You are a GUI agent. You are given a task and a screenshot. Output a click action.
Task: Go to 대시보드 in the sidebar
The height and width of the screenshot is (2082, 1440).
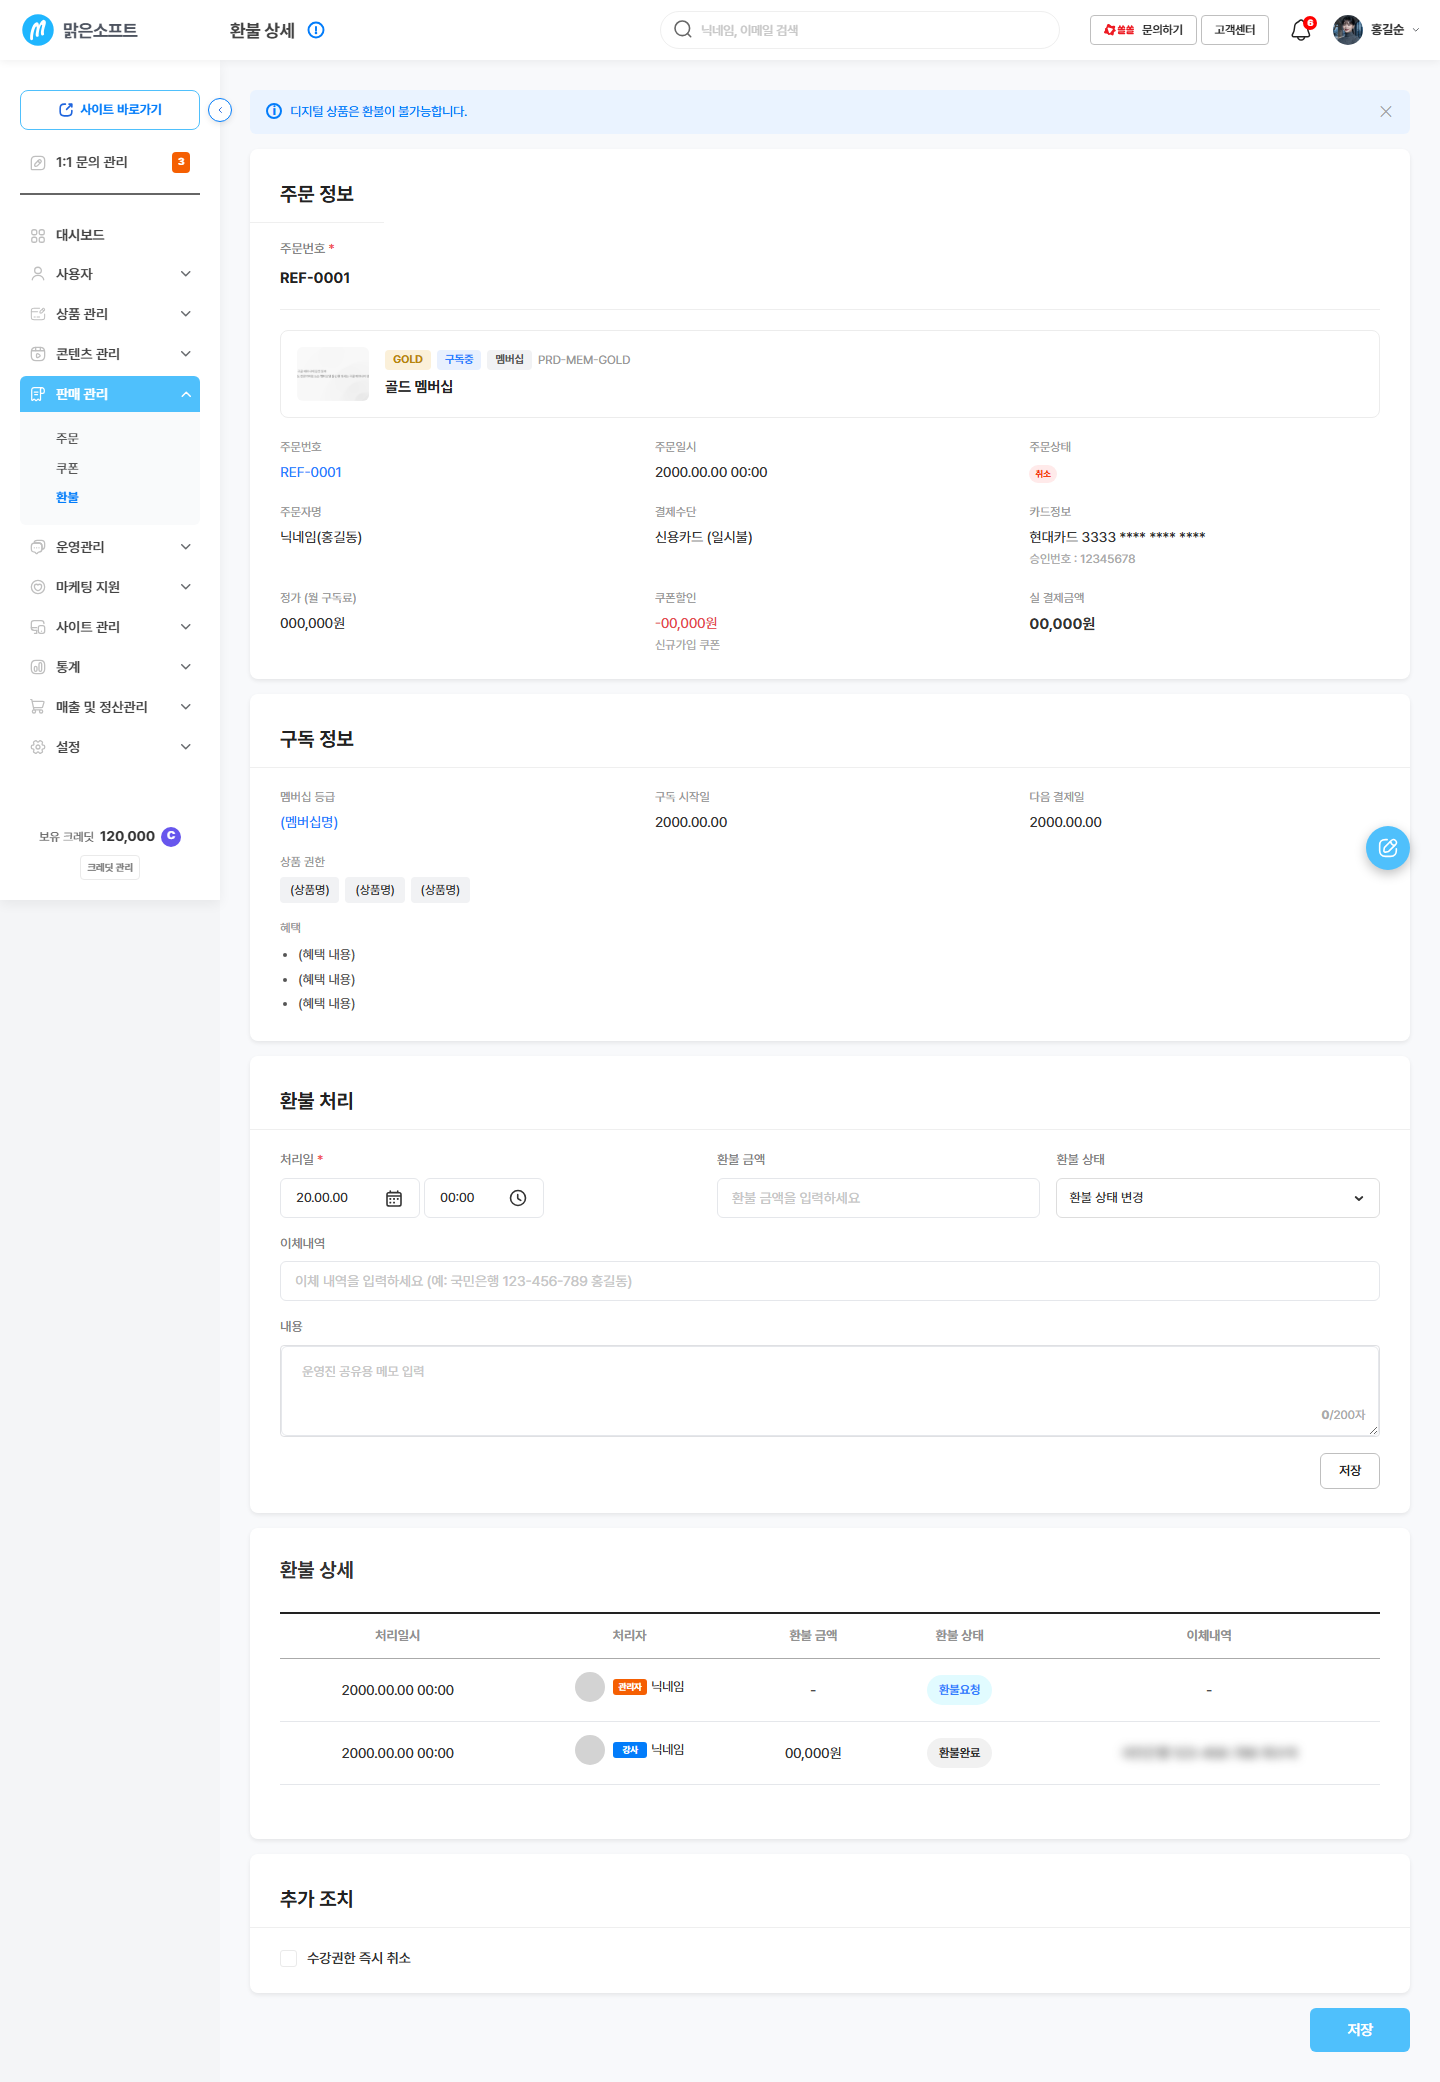click(x=80, y=235)
